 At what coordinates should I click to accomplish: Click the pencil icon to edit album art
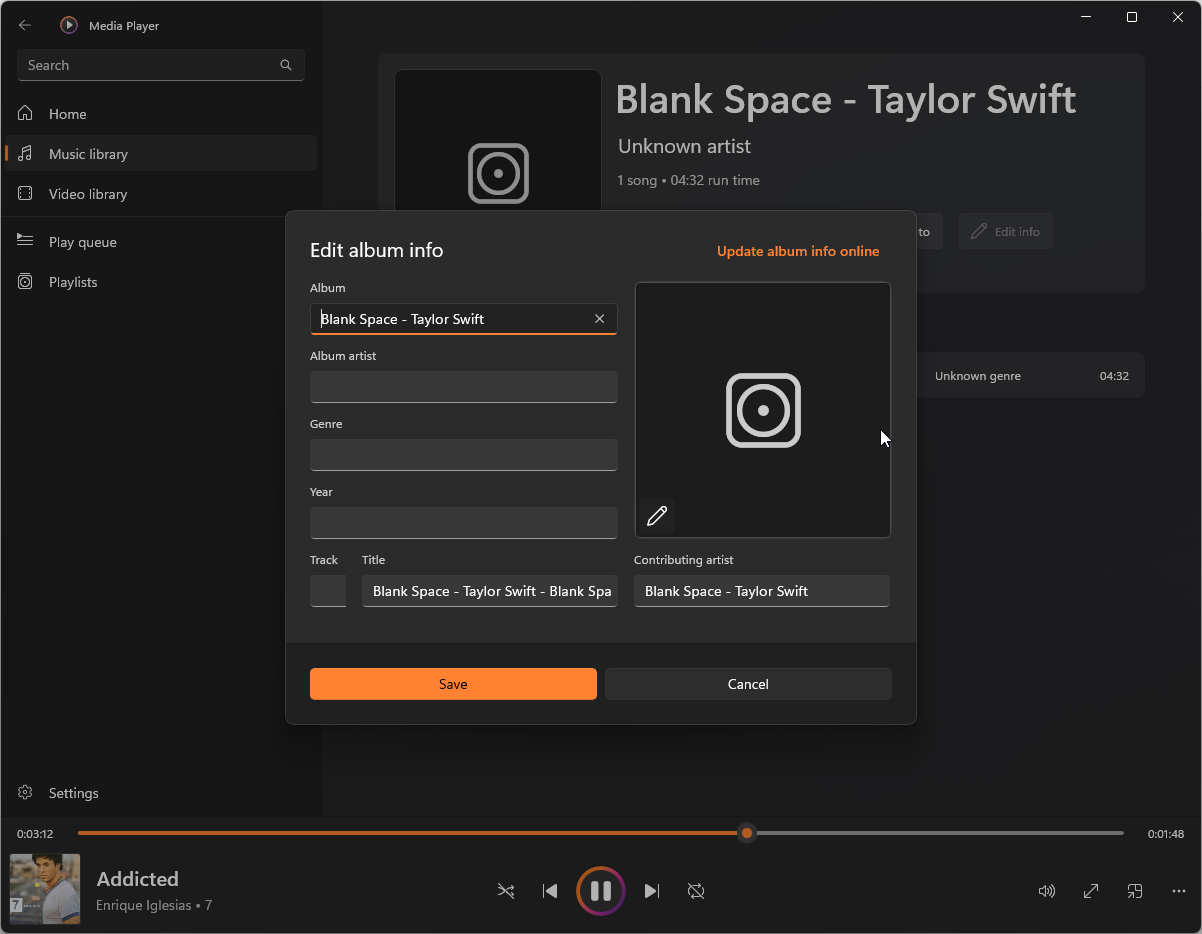coord(657,516)
